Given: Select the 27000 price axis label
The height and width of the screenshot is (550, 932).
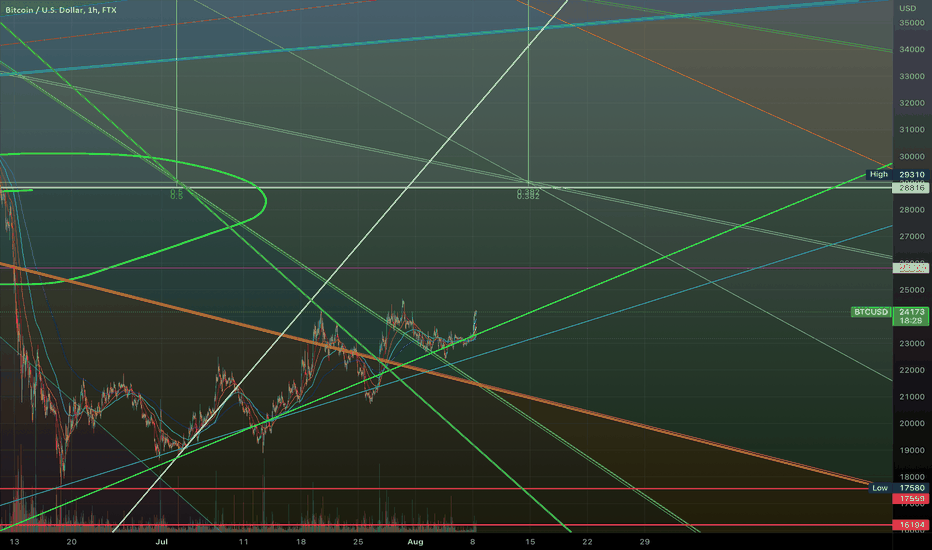Looking at the screenshot, I should 911,237.
